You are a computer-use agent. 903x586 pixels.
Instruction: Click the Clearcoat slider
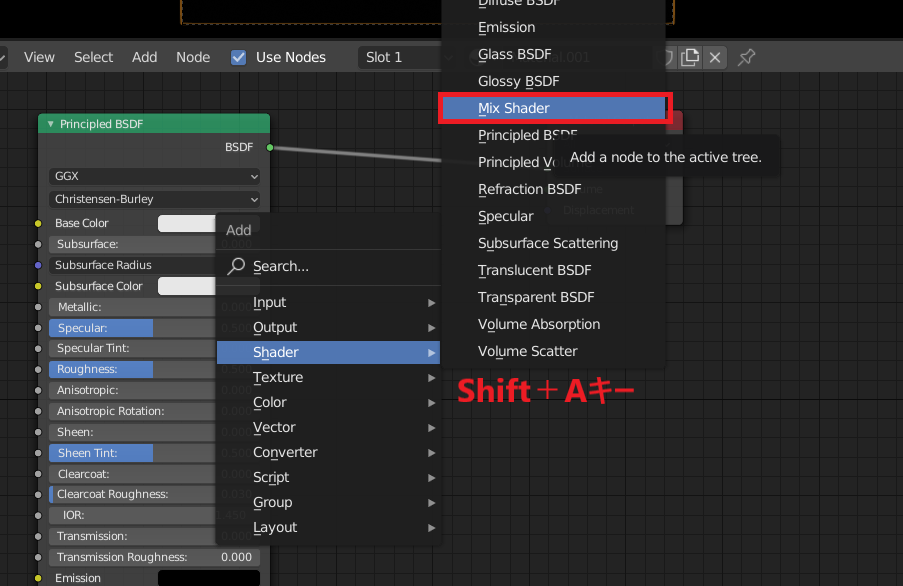pos(132,474)
